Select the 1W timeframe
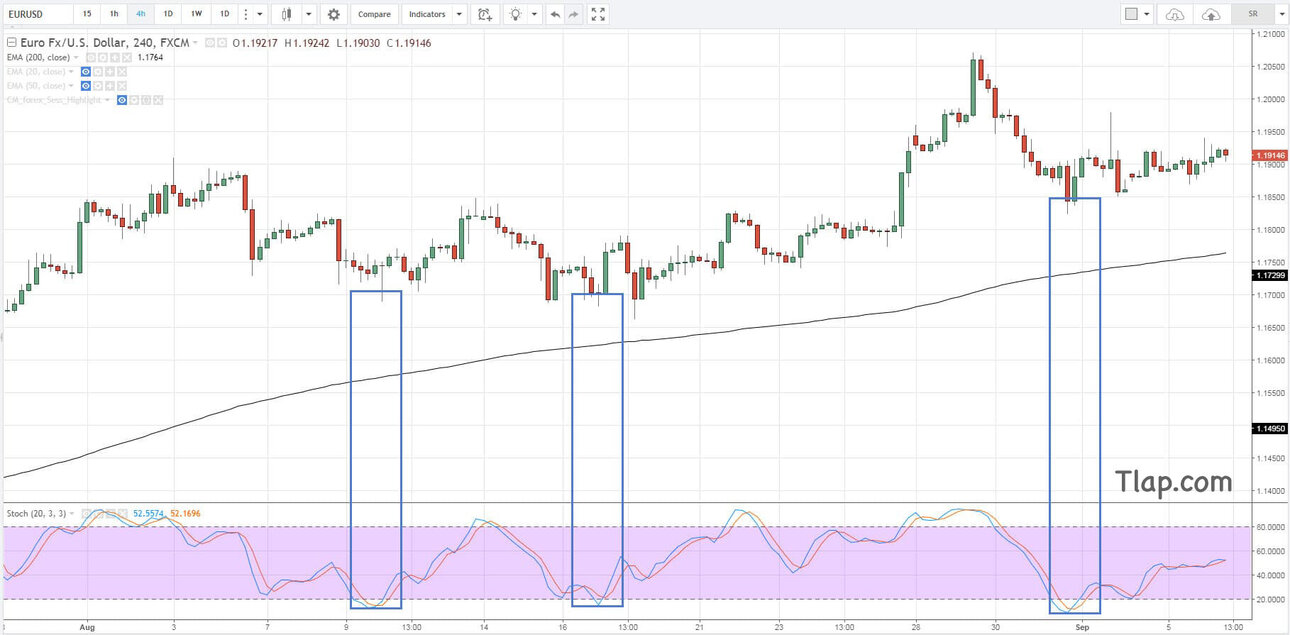1290x635 pixels. [196, 14]
